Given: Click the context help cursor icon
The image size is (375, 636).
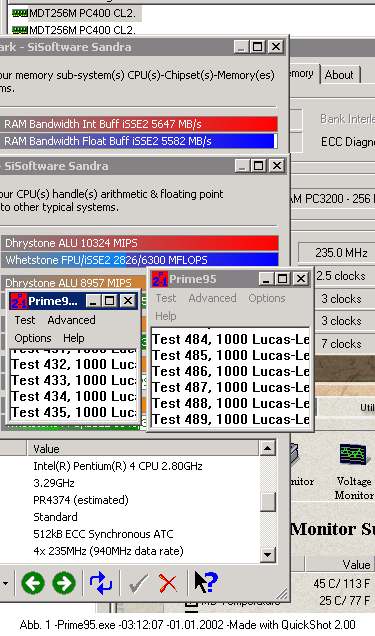Looking at the screenshot, I should click(206, 582).
